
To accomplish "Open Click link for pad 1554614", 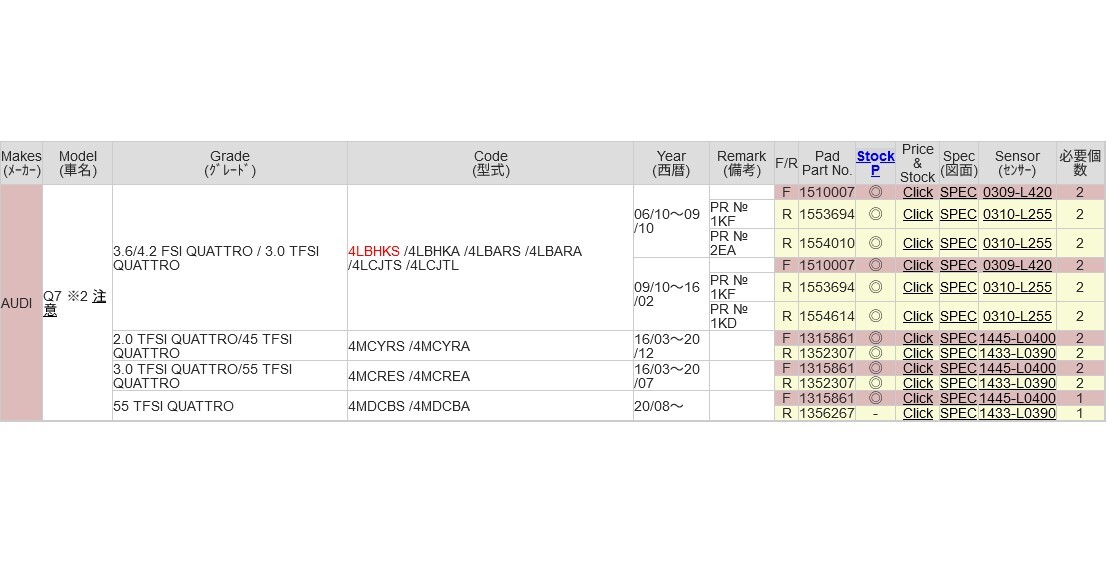I will point(917,316).
